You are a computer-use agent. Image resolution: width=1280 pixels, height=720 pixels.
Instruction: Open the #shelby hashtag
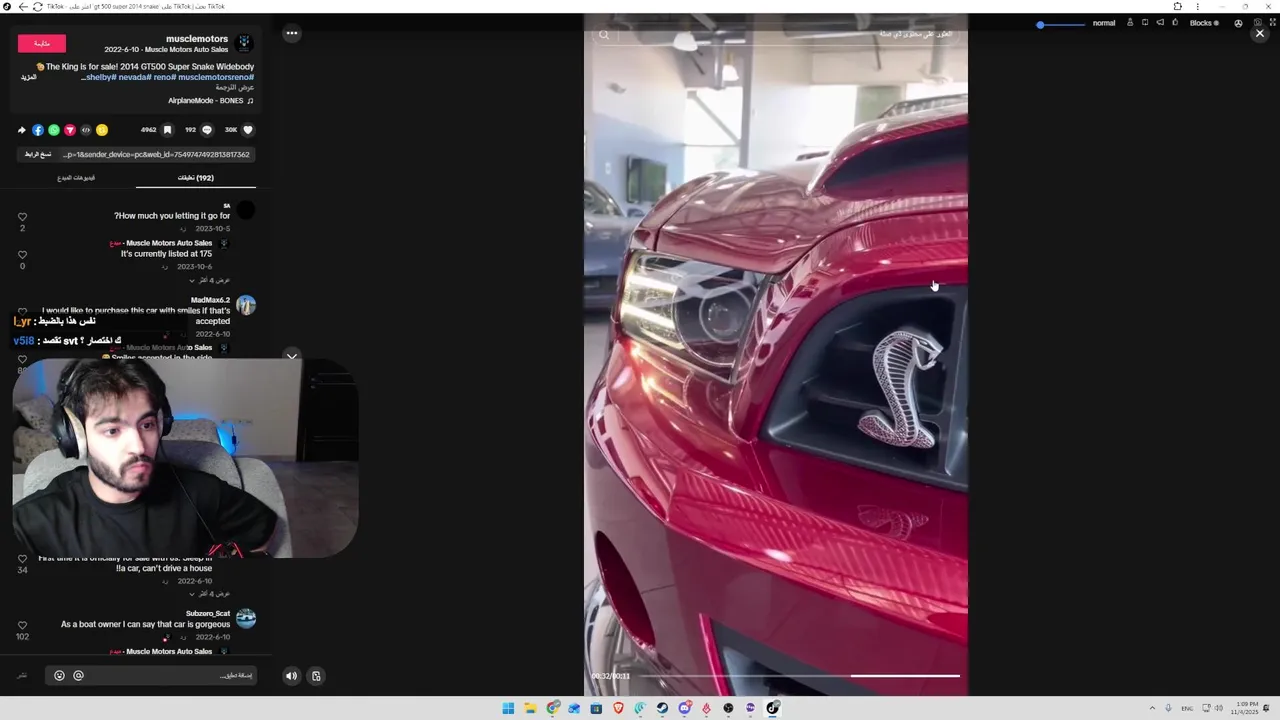pyautogui.click(x=99, y=77)
